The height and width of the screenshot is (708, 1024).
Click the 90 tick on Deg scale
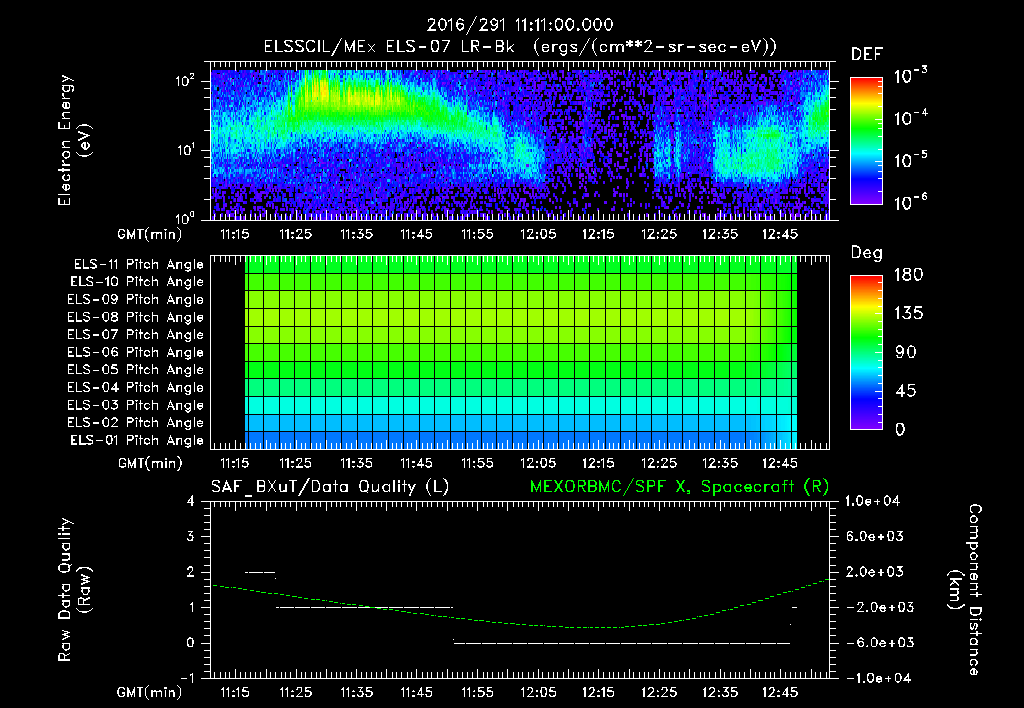click(906, 353)
